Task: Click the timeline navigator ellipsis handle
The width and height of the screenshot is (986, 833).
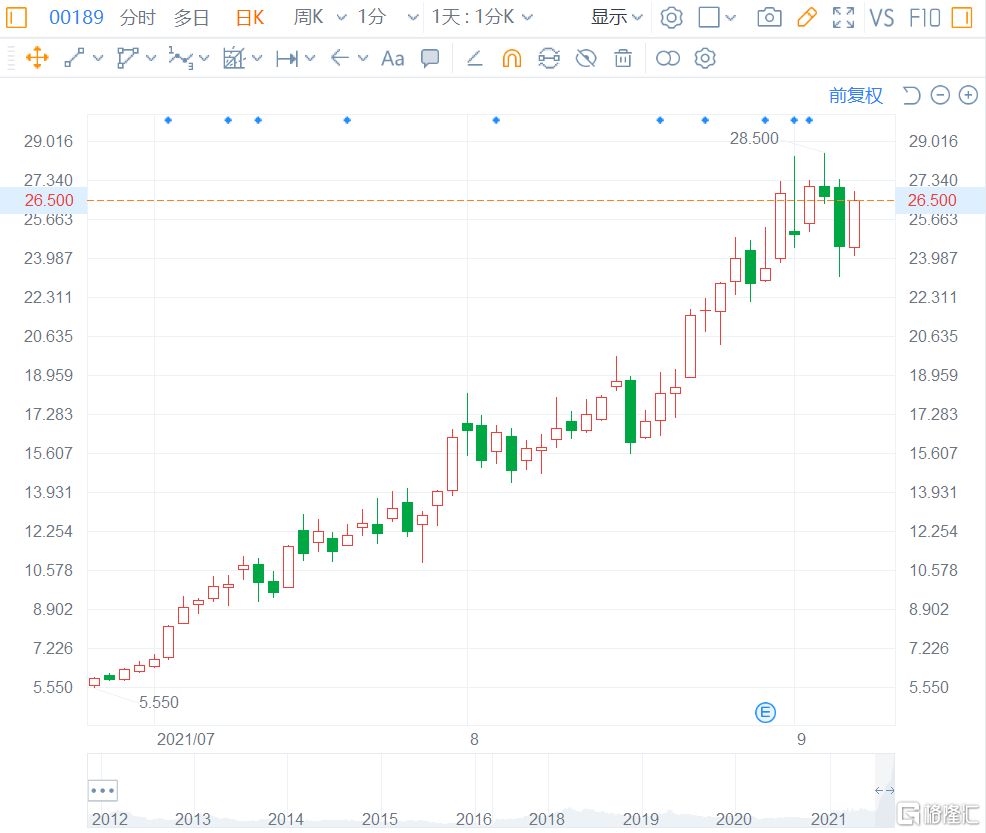Action: point(103,789)
